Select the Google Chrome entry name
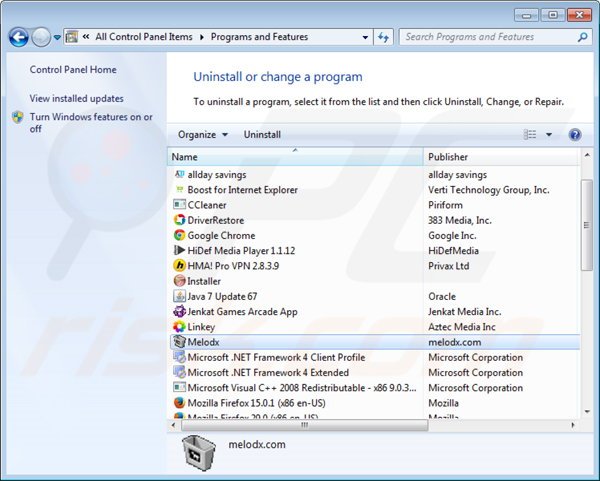This screenshot has height=481, width=600. coord(221,236)
